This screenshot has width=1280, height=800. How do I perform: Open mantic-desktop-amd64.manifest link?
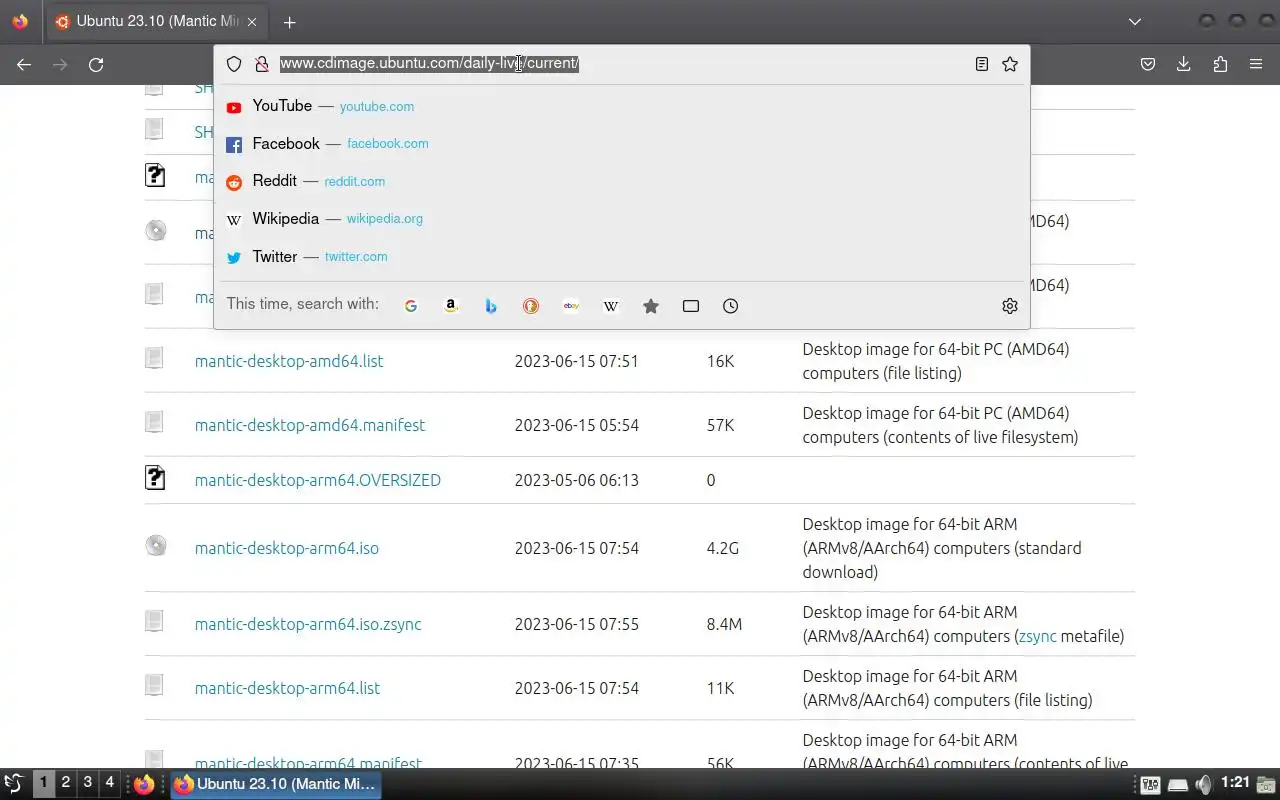click(x=310, y=425)
